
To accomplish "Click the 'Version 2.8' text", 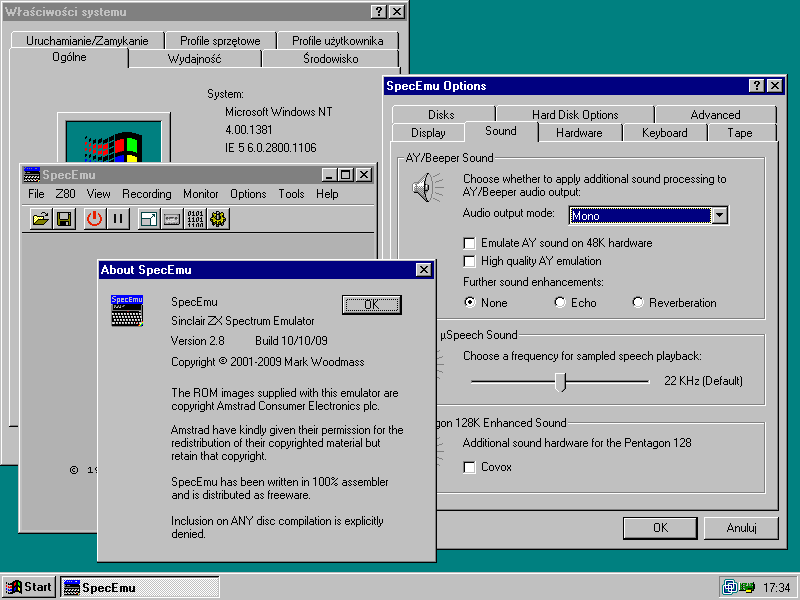I will 197,341.
